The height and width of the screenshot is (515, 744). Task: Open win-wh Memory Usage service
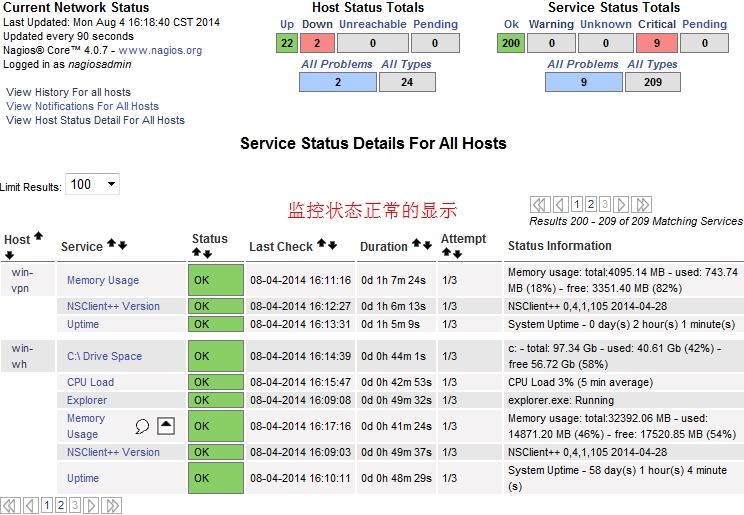click(x=86, y=426)
